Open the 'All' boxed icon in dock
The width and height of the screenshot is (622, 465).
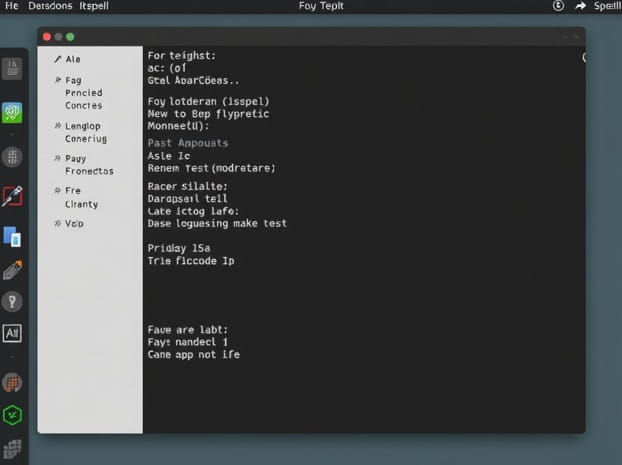click(x=12, y=333)
